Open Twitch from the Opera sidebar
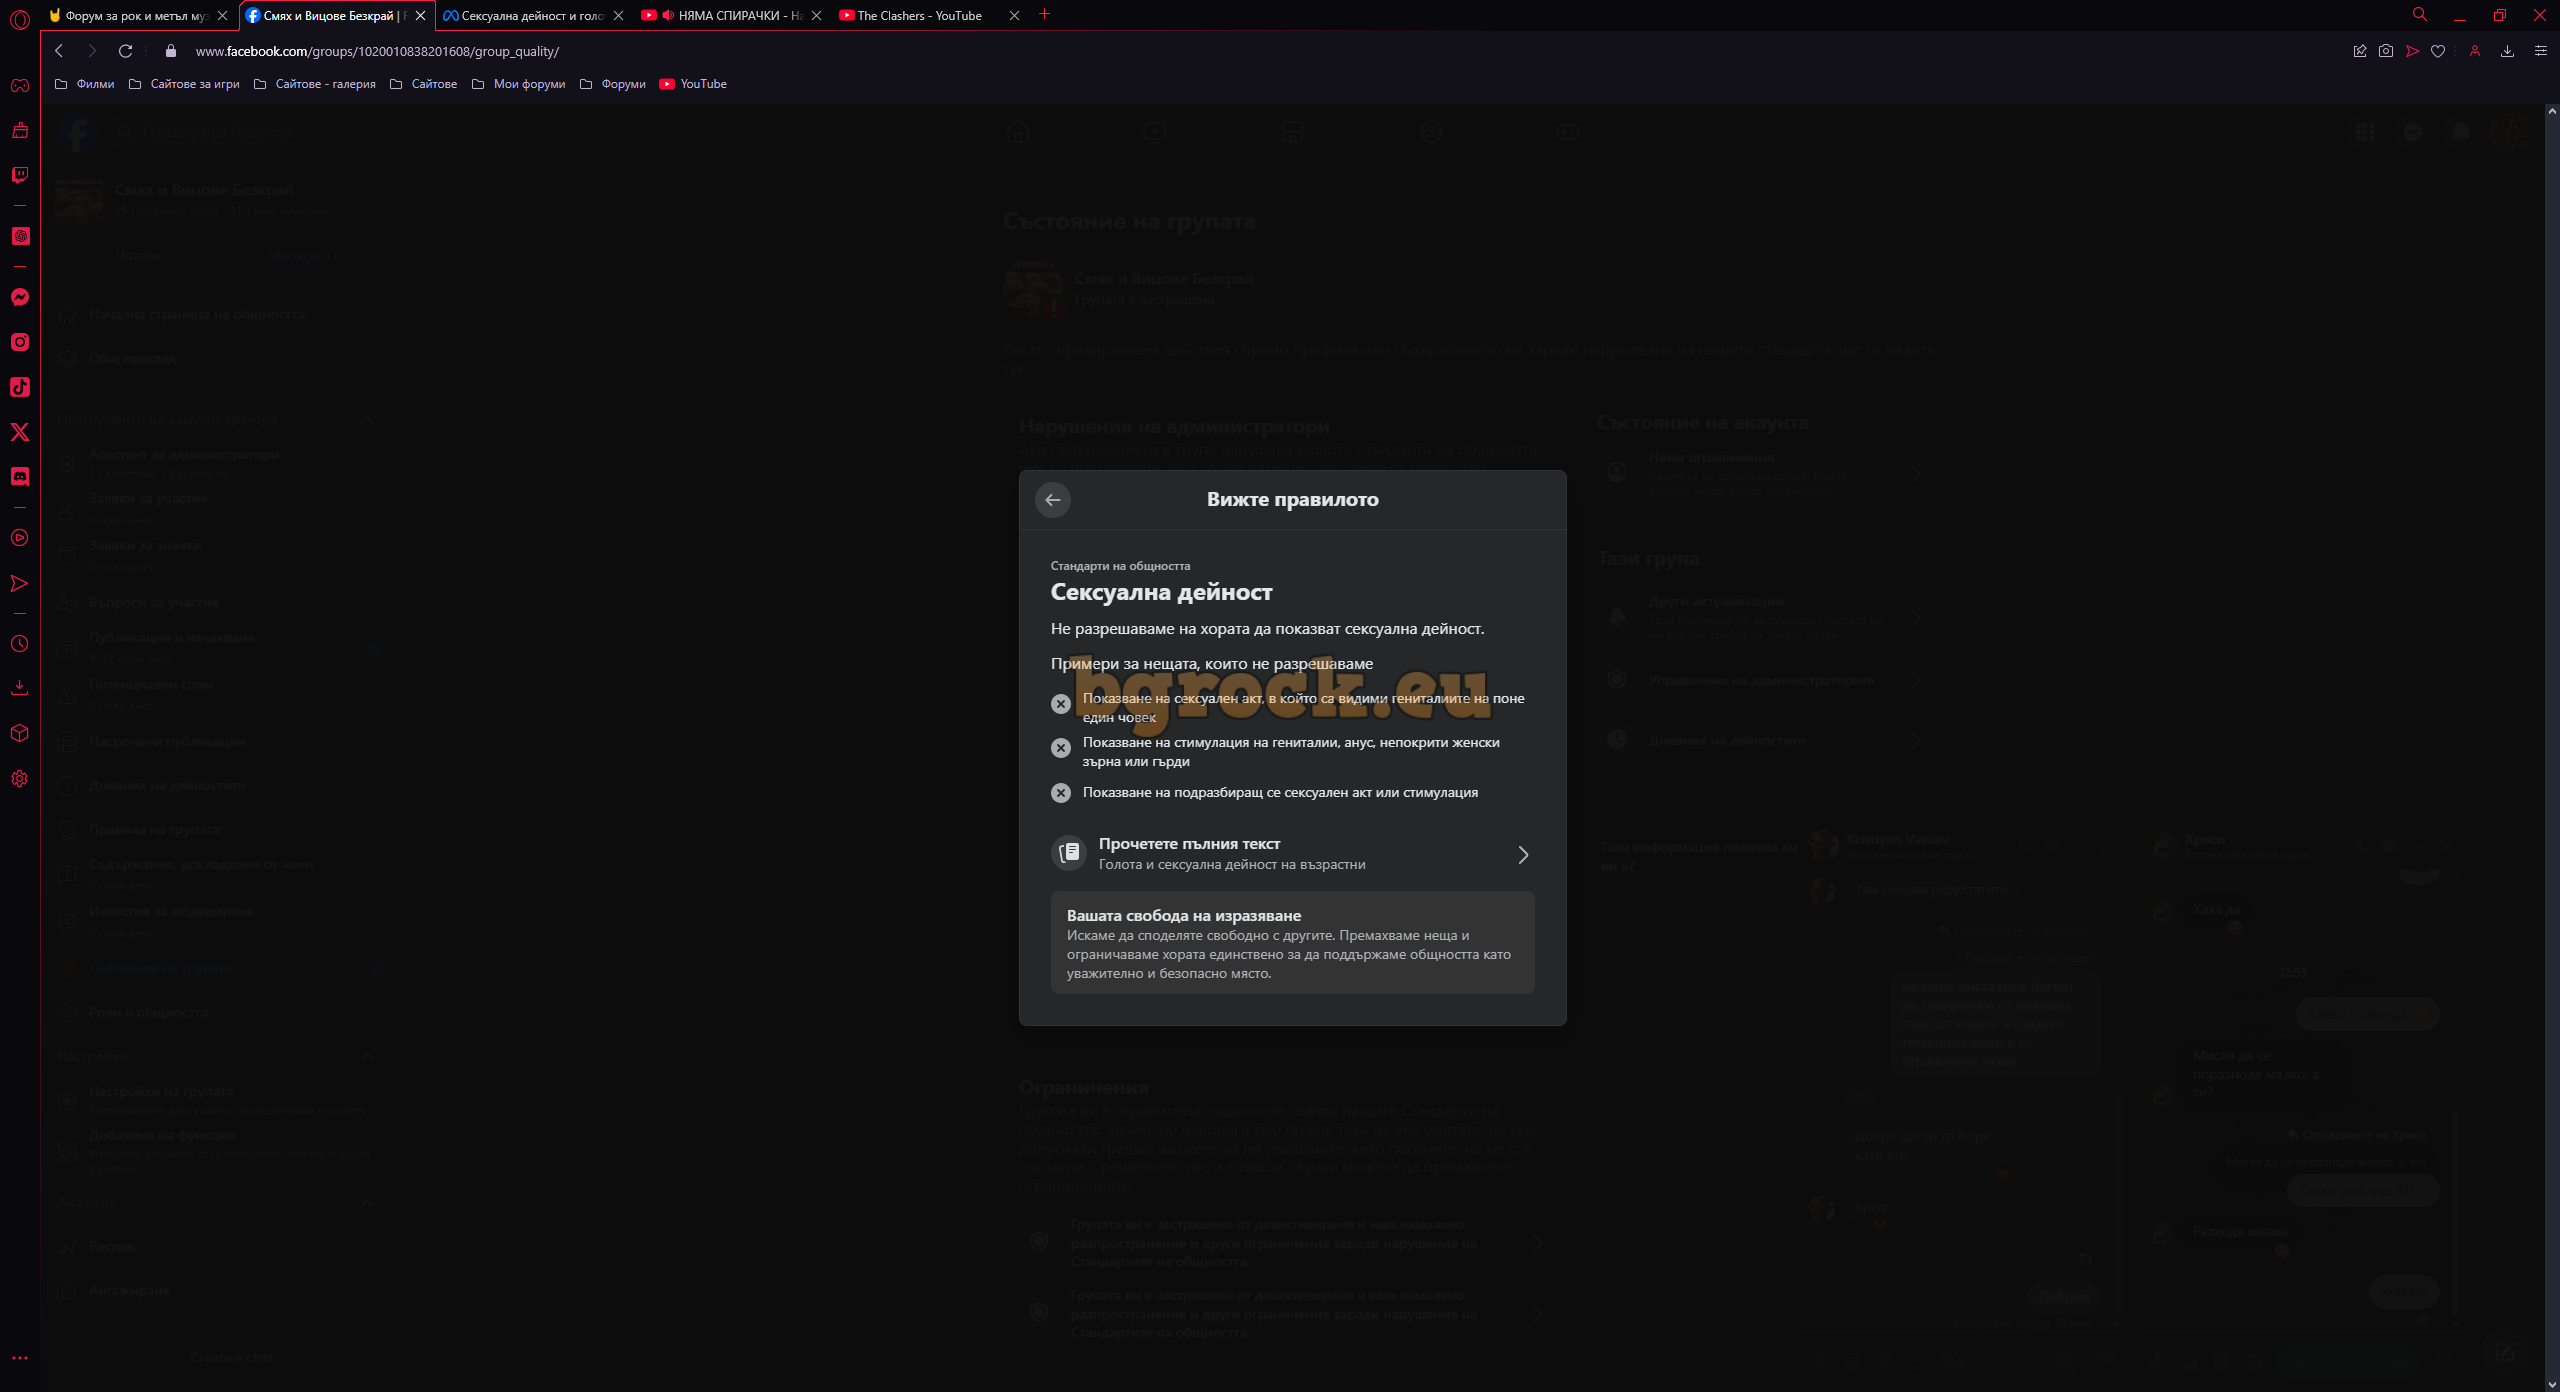 19,175
